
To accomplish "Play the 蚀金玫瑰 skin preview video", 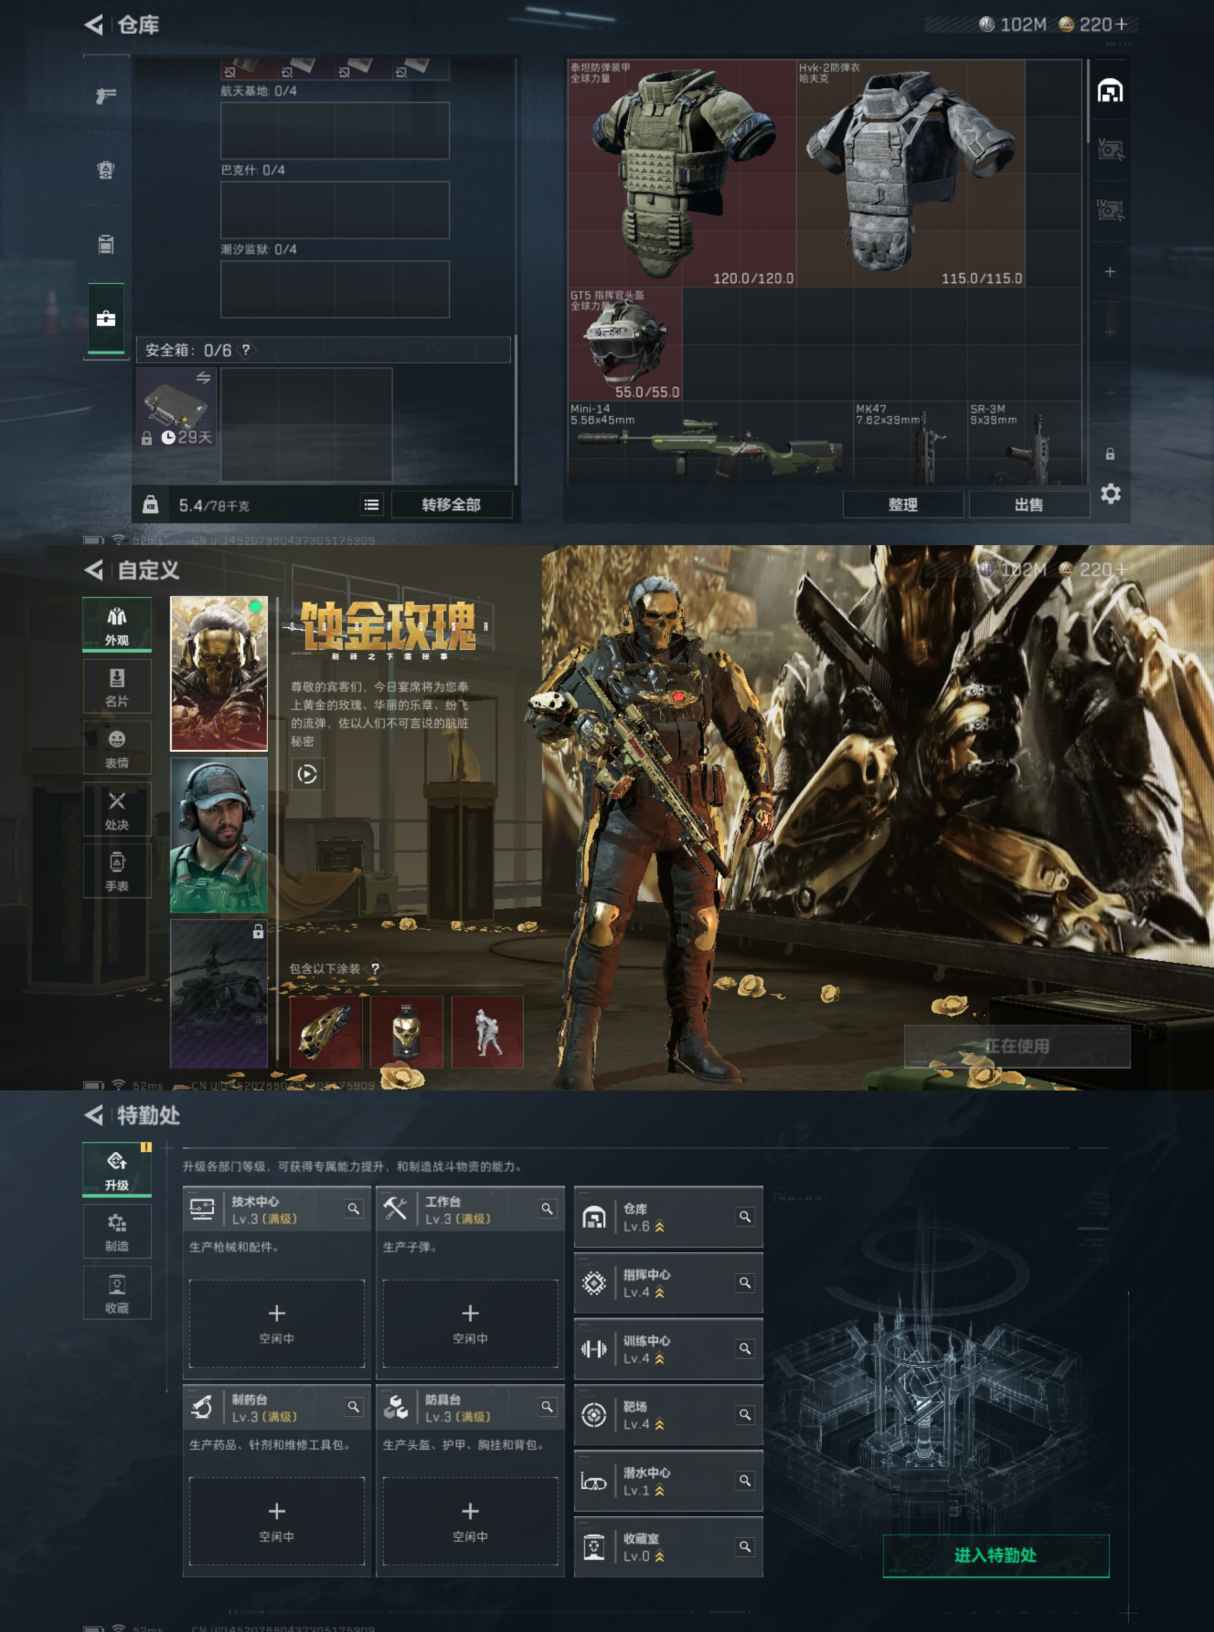I will tap(307, 774).
